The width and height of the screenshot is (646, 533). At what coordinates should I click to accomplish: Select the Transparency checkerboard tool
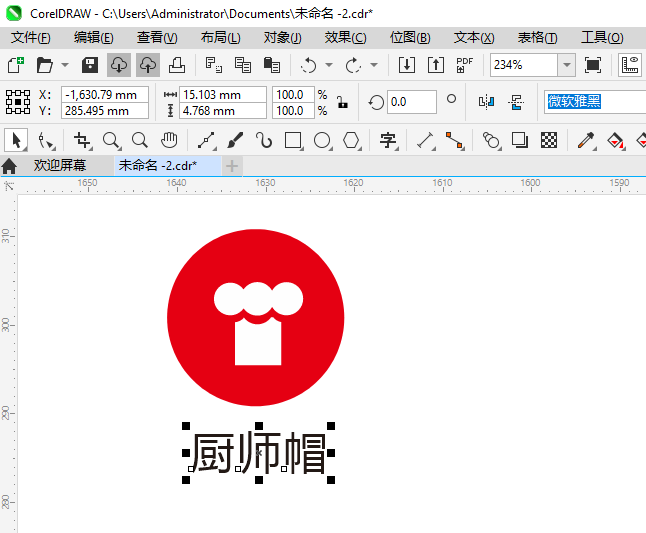point(549,140)
